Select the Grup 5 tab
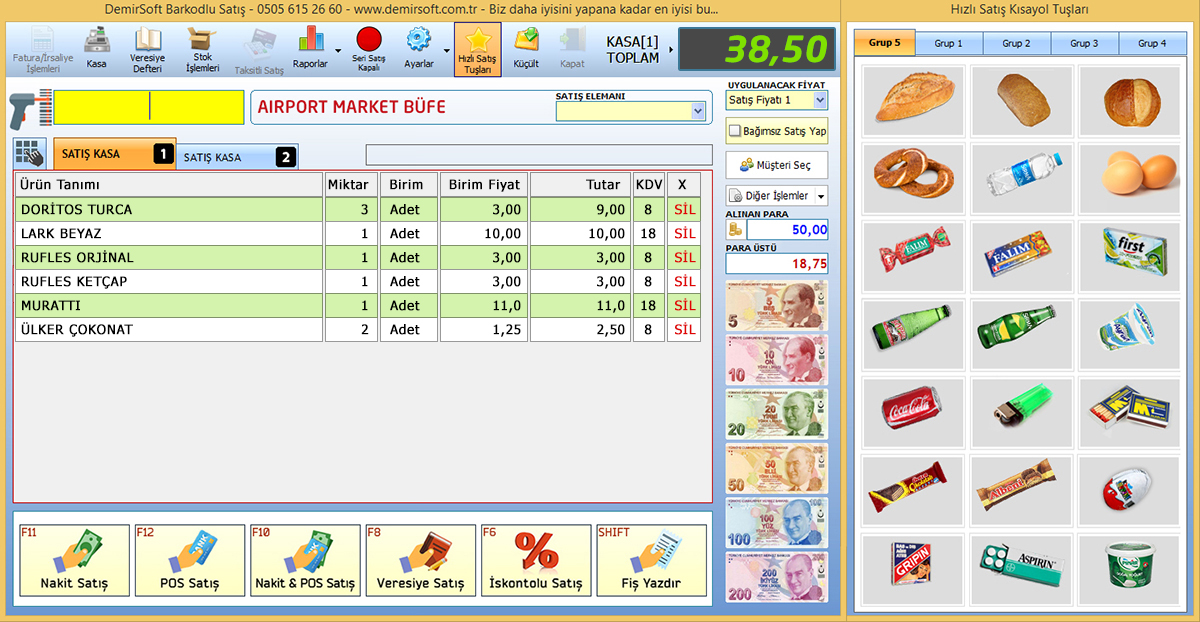Image resolution: width=1200 pixels, height=622 pixels. [x=884, y=43]
